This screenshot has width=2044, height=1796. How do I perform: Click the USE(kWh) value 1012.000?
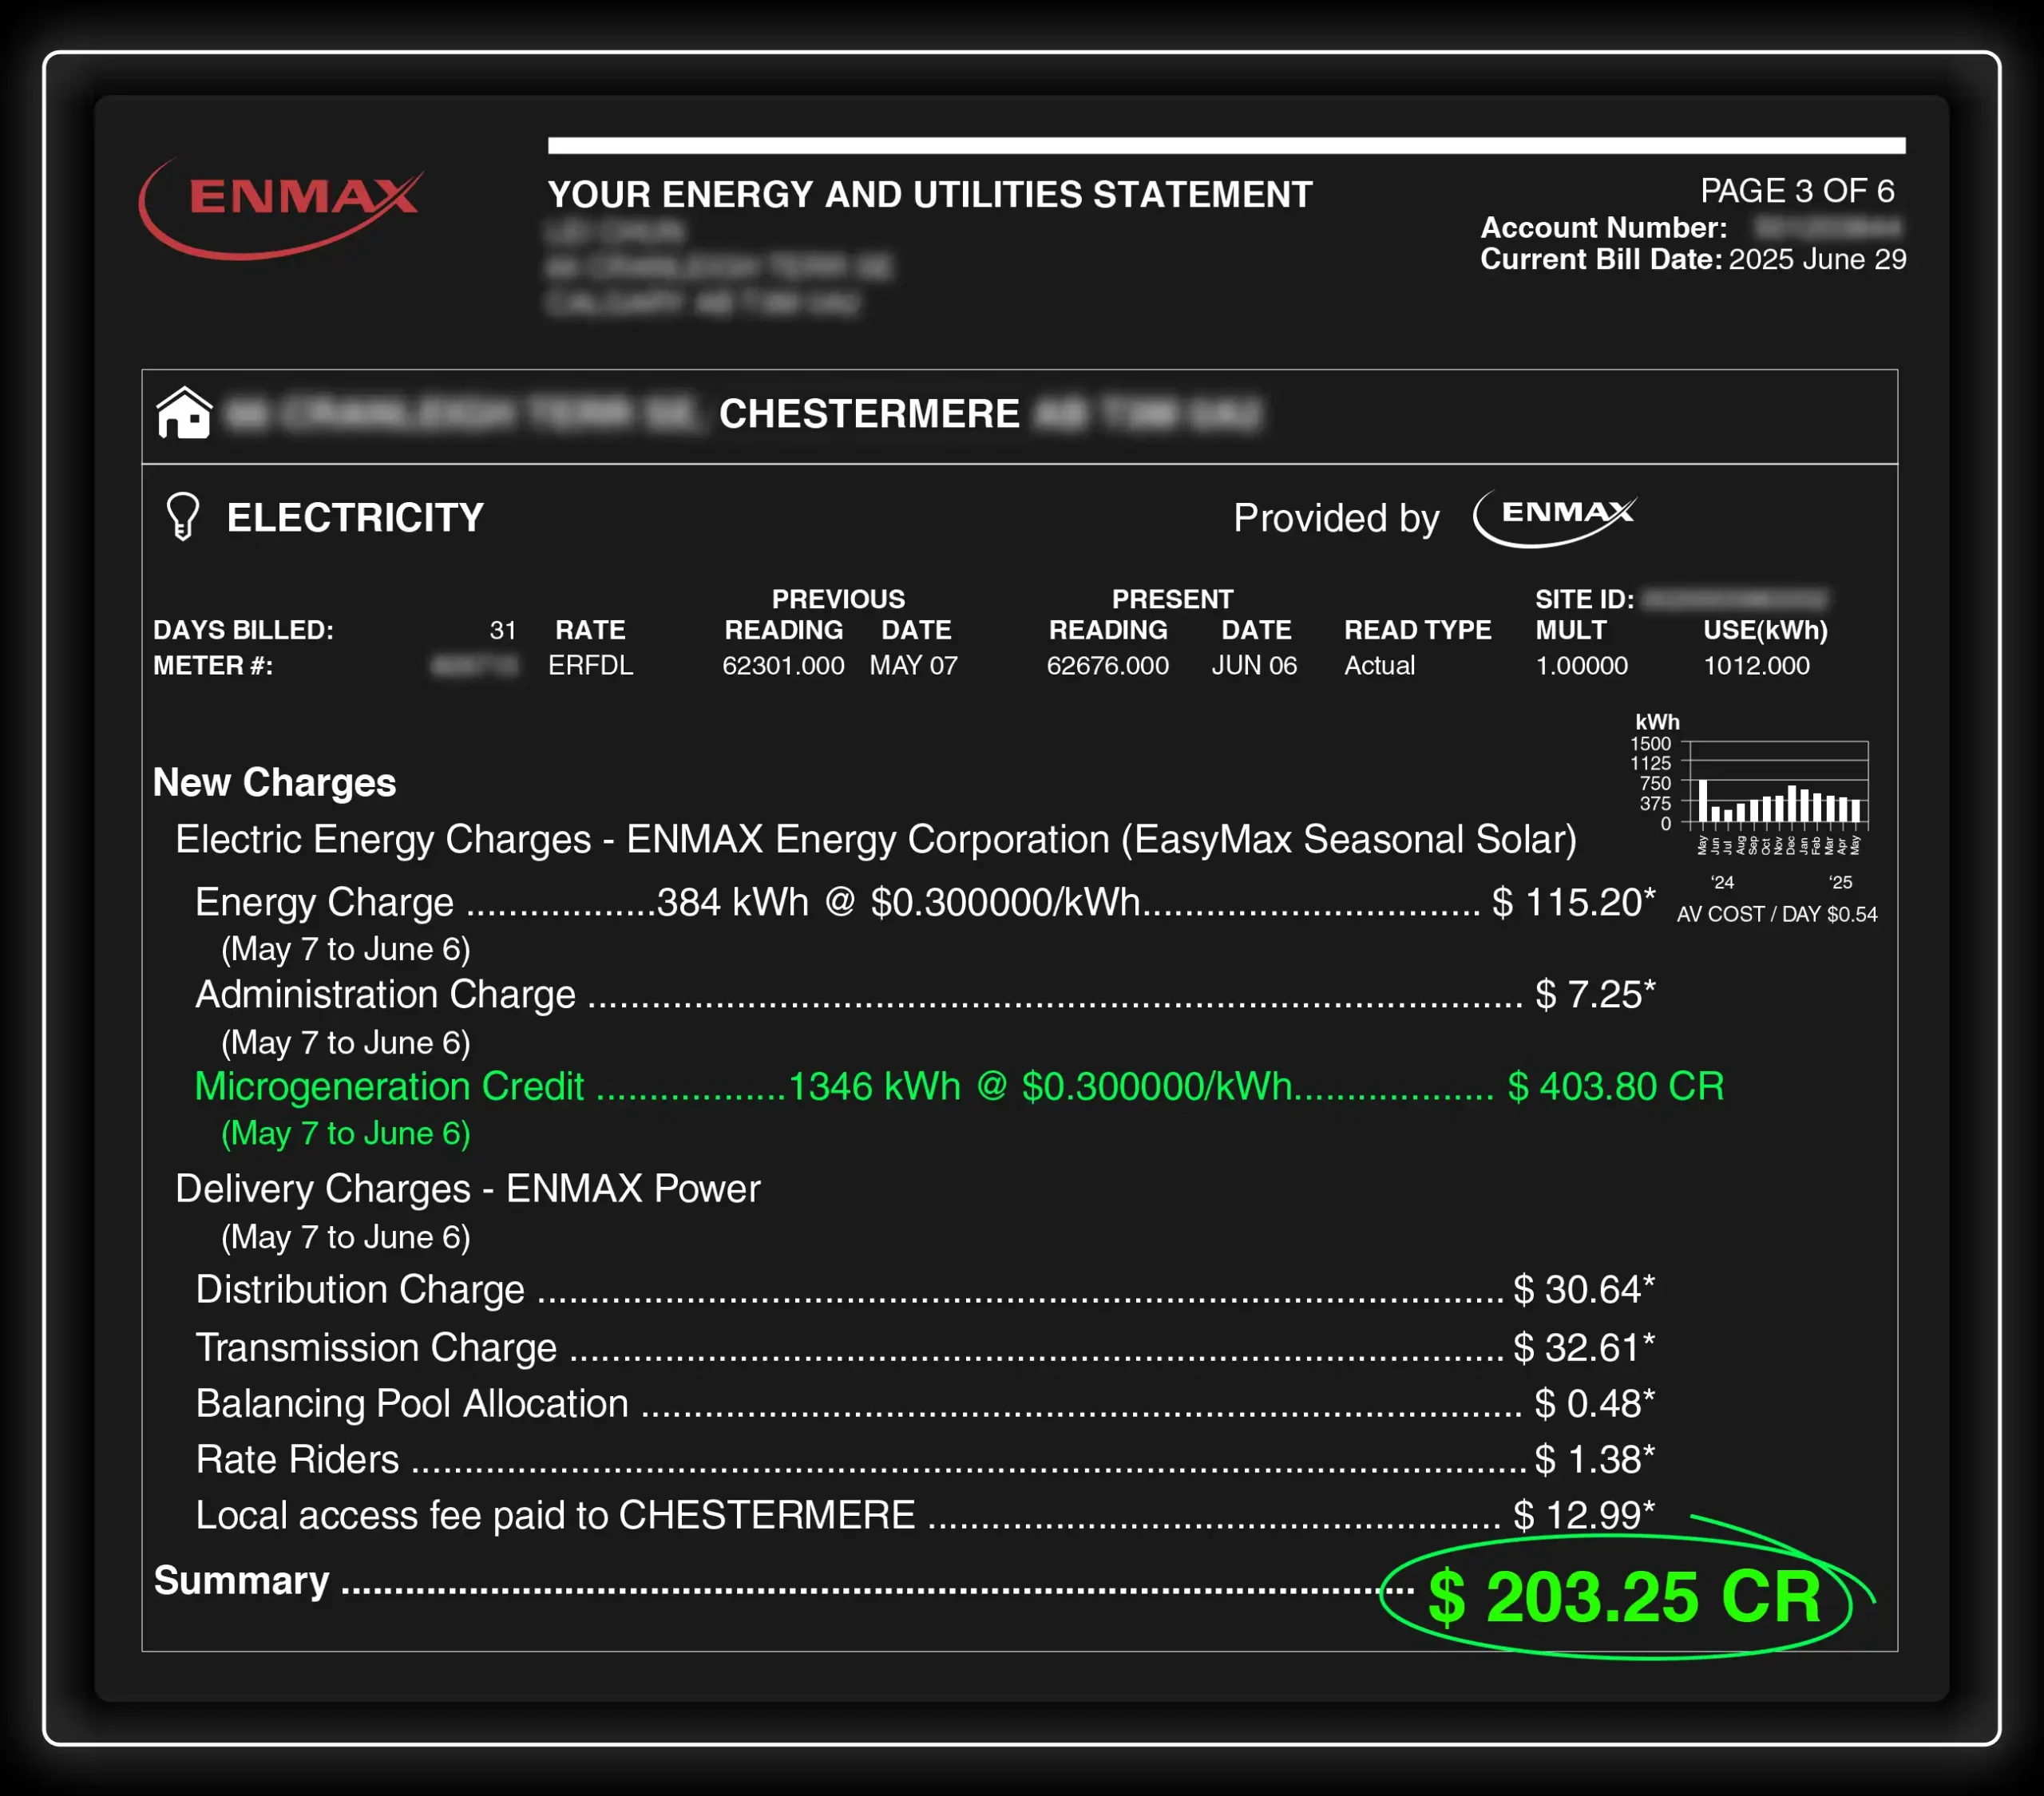[x=1756, y=665]
